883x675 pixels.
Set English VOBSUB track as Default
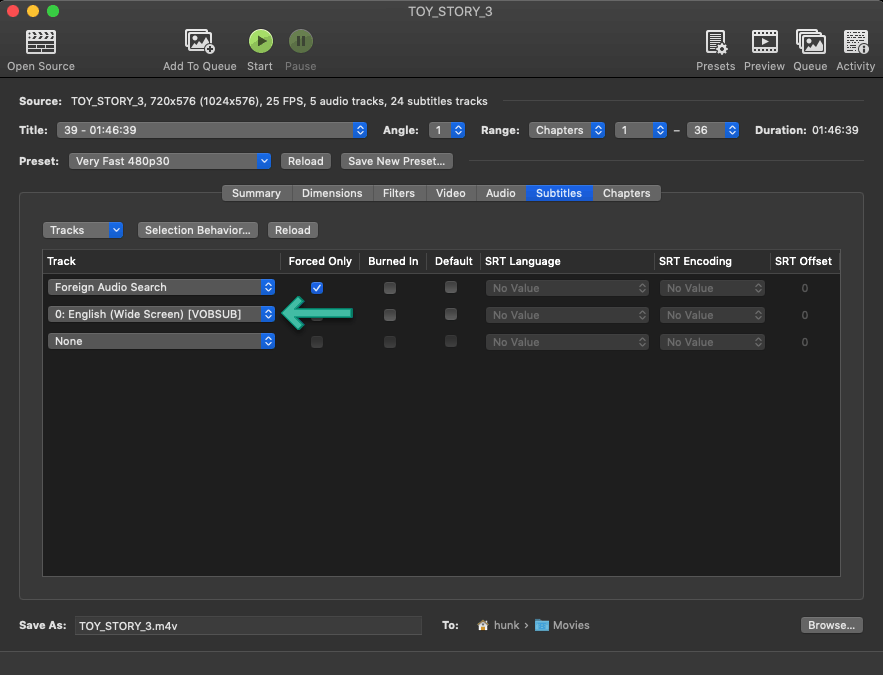coord(451,314)
